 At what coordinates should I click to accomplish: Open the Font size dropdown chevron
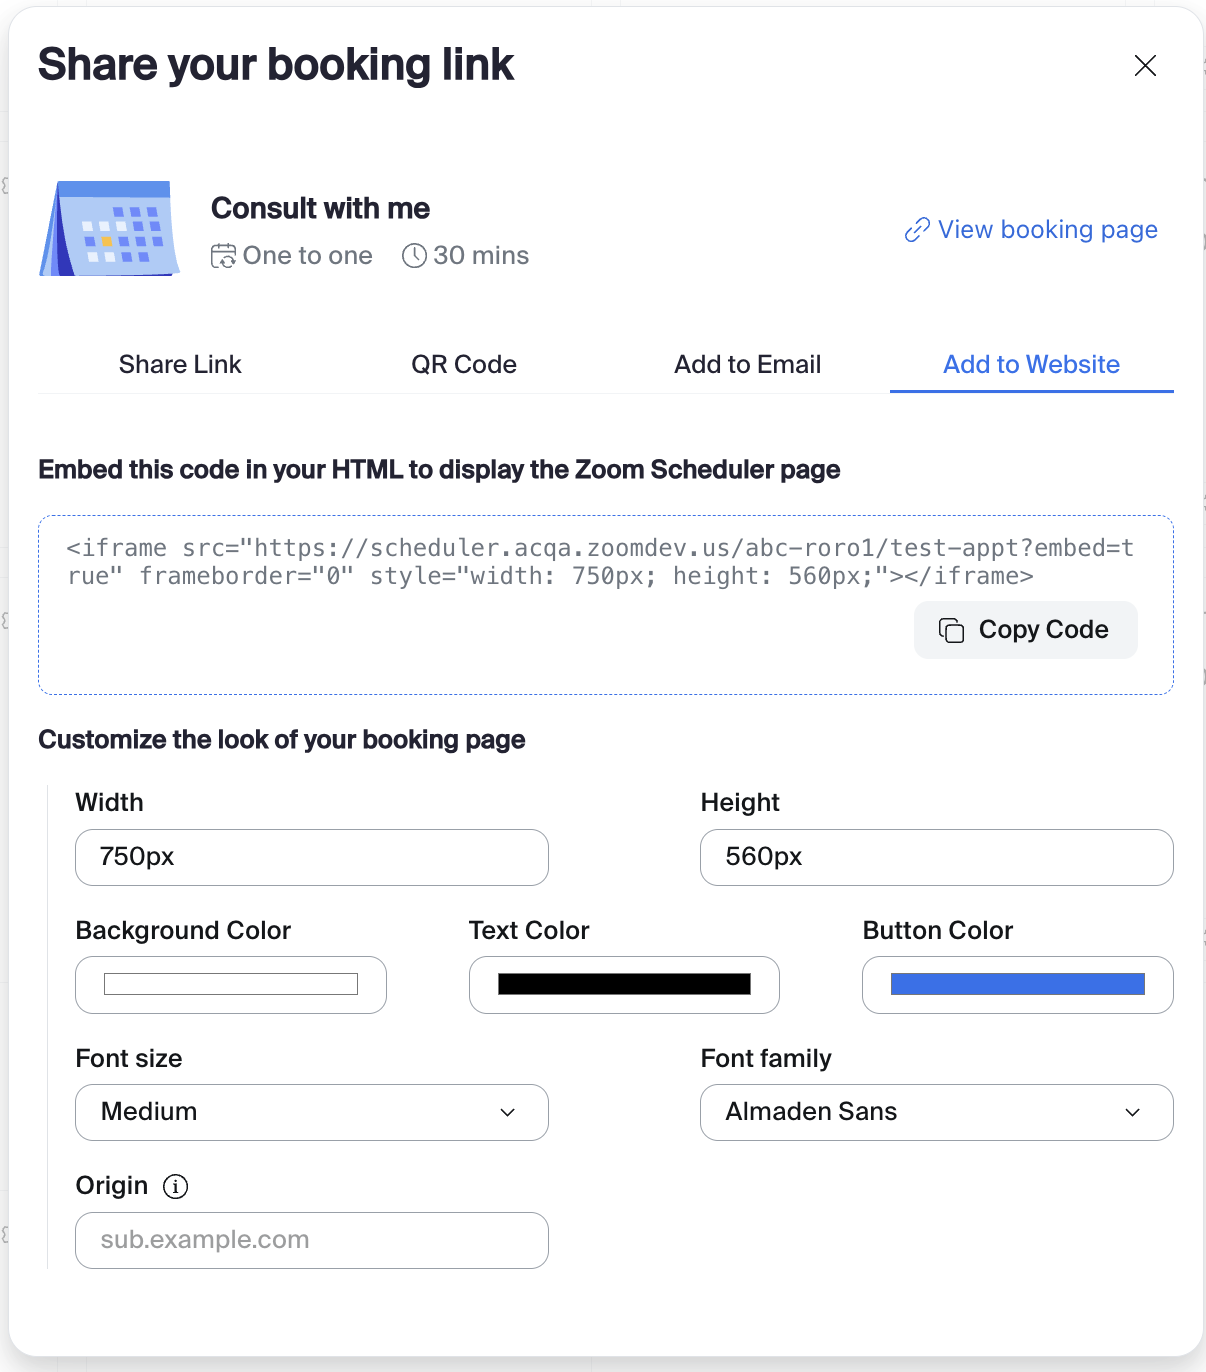(x=508, y=1112)
